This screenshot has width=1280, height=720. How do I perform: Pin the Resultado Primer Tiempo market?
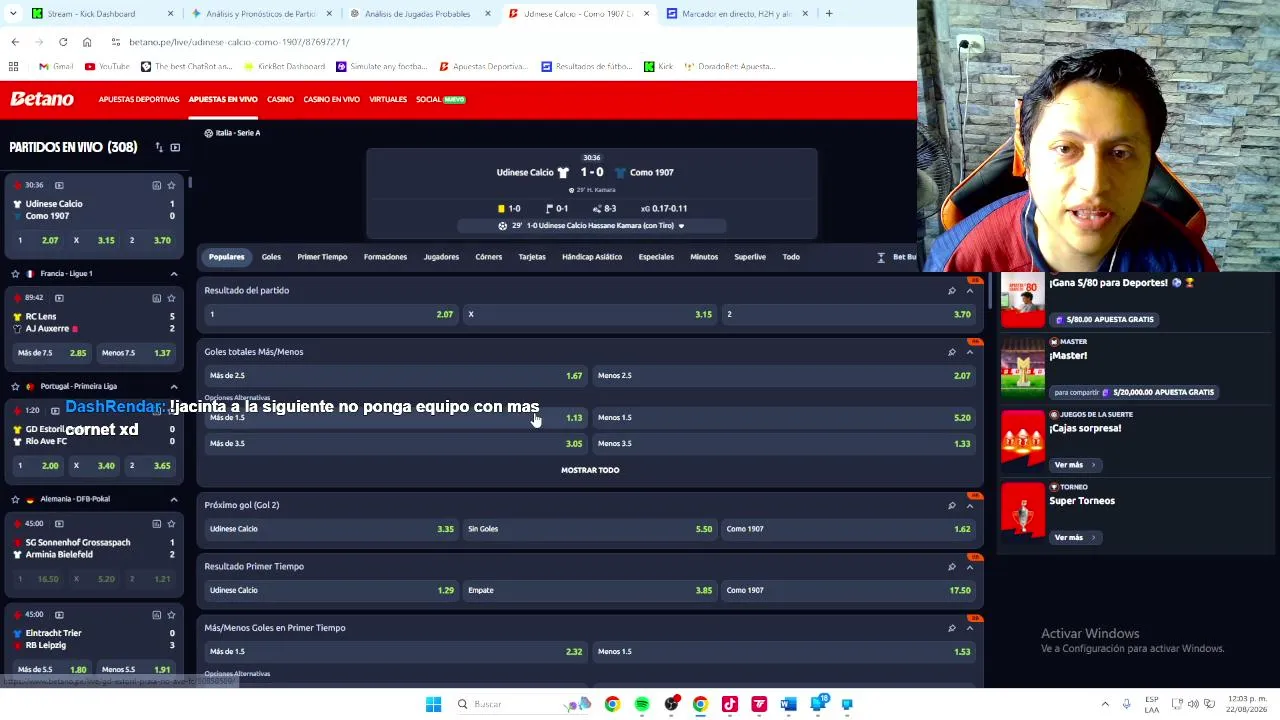pyautogui.click(x=951, y=567)
